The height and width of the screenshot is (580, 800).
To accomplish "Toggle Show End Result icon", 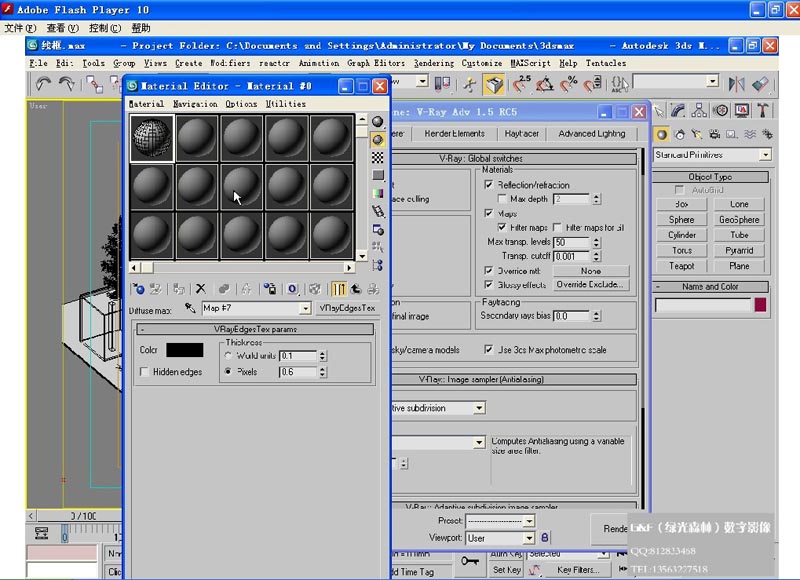I will (x=338, y=289).
